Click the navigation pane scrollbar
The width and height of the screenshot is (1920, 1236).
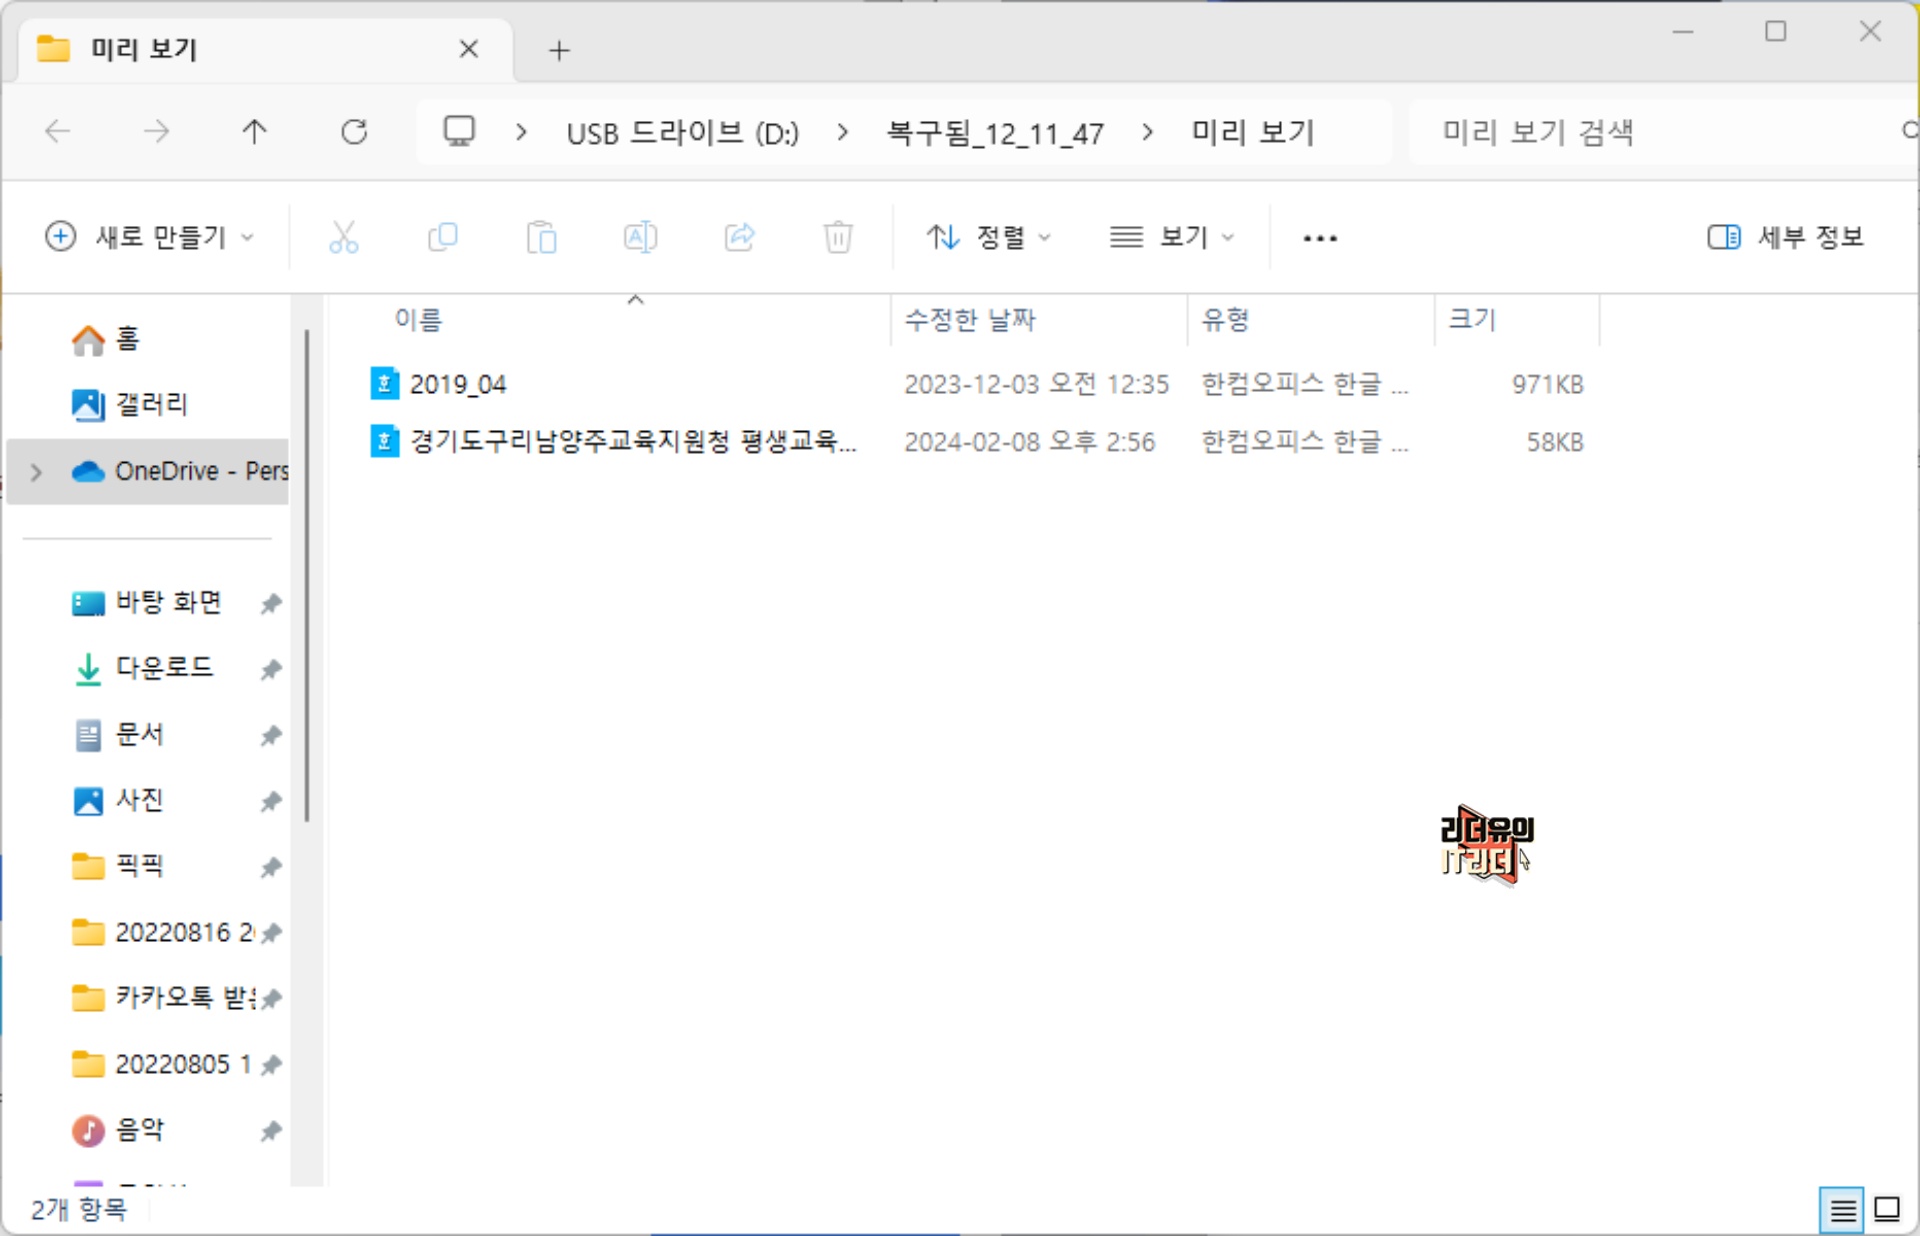coord(307,575)
